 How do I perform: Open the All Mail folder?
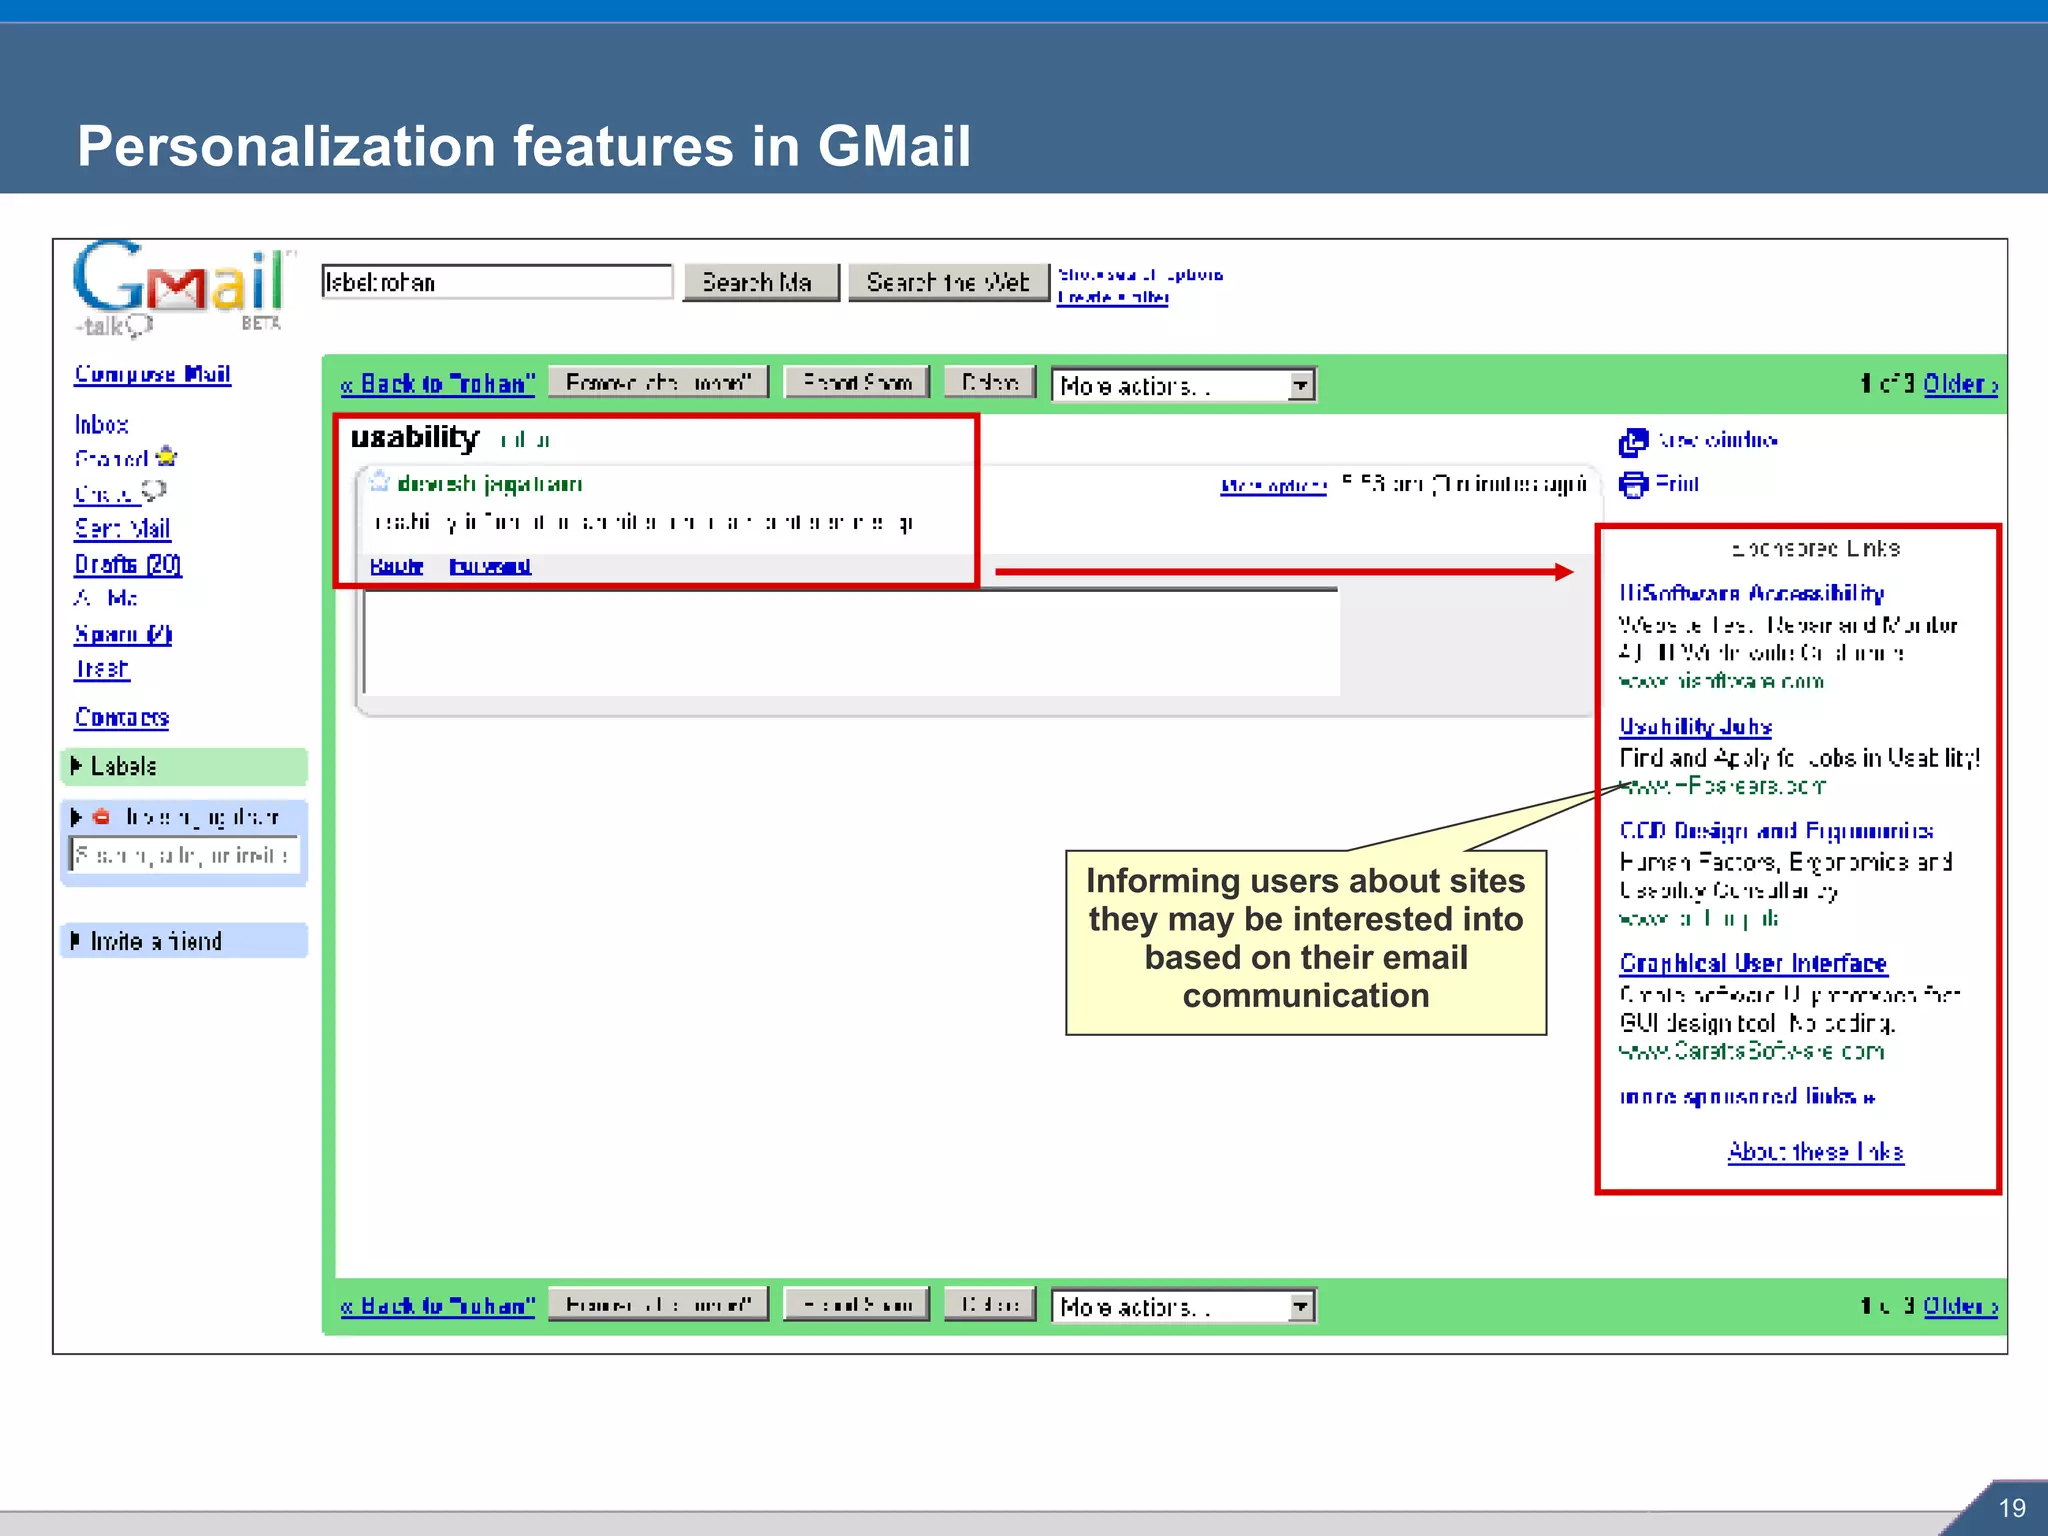pyautogui.click(x=106, y=598)
